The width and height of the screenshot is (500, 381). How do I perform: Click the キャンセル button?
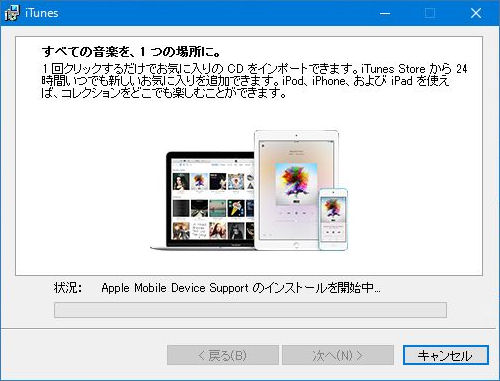pyautogui.click(x=446, y=355)
